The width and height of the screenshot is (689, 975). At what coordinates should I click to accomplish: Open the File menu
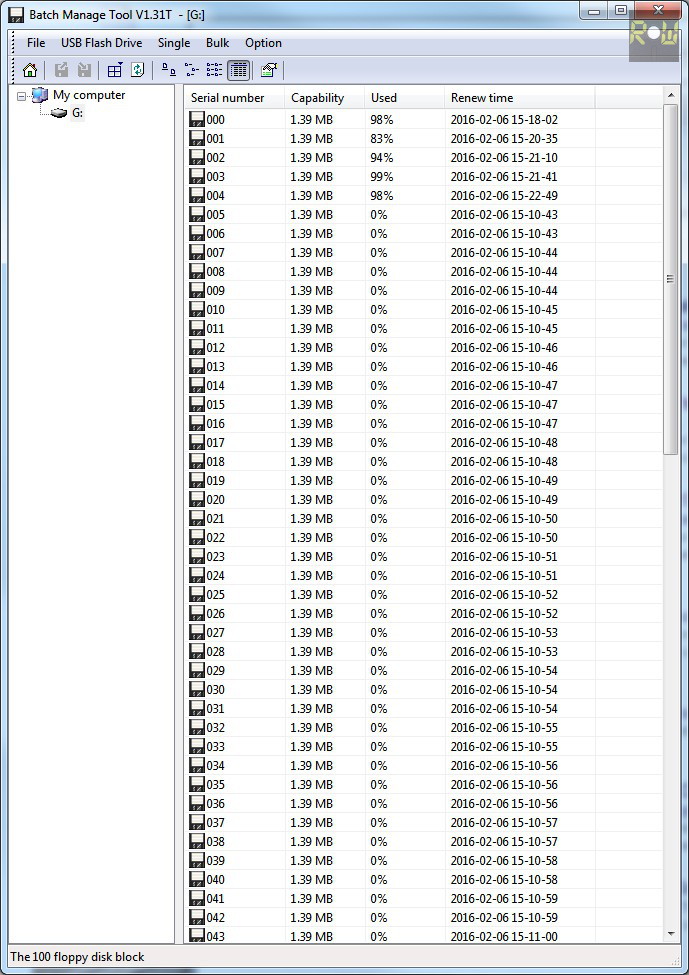coord(36,43)
